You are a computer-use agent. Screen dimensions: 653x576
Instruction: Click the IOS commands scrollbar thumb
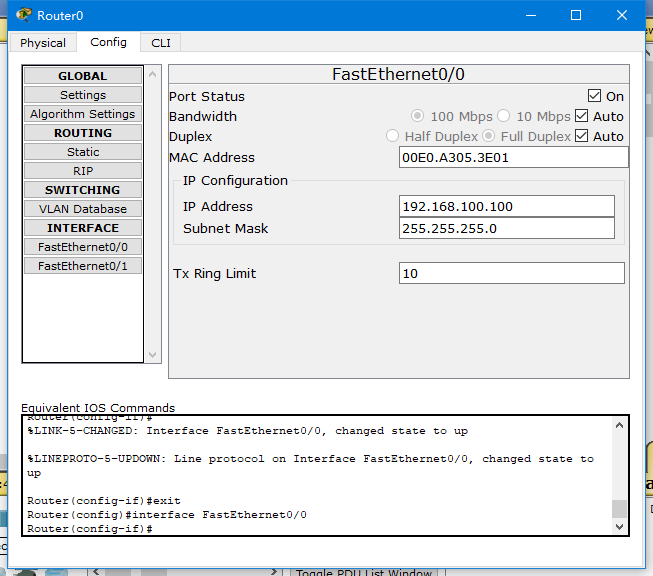coord(619,509)
